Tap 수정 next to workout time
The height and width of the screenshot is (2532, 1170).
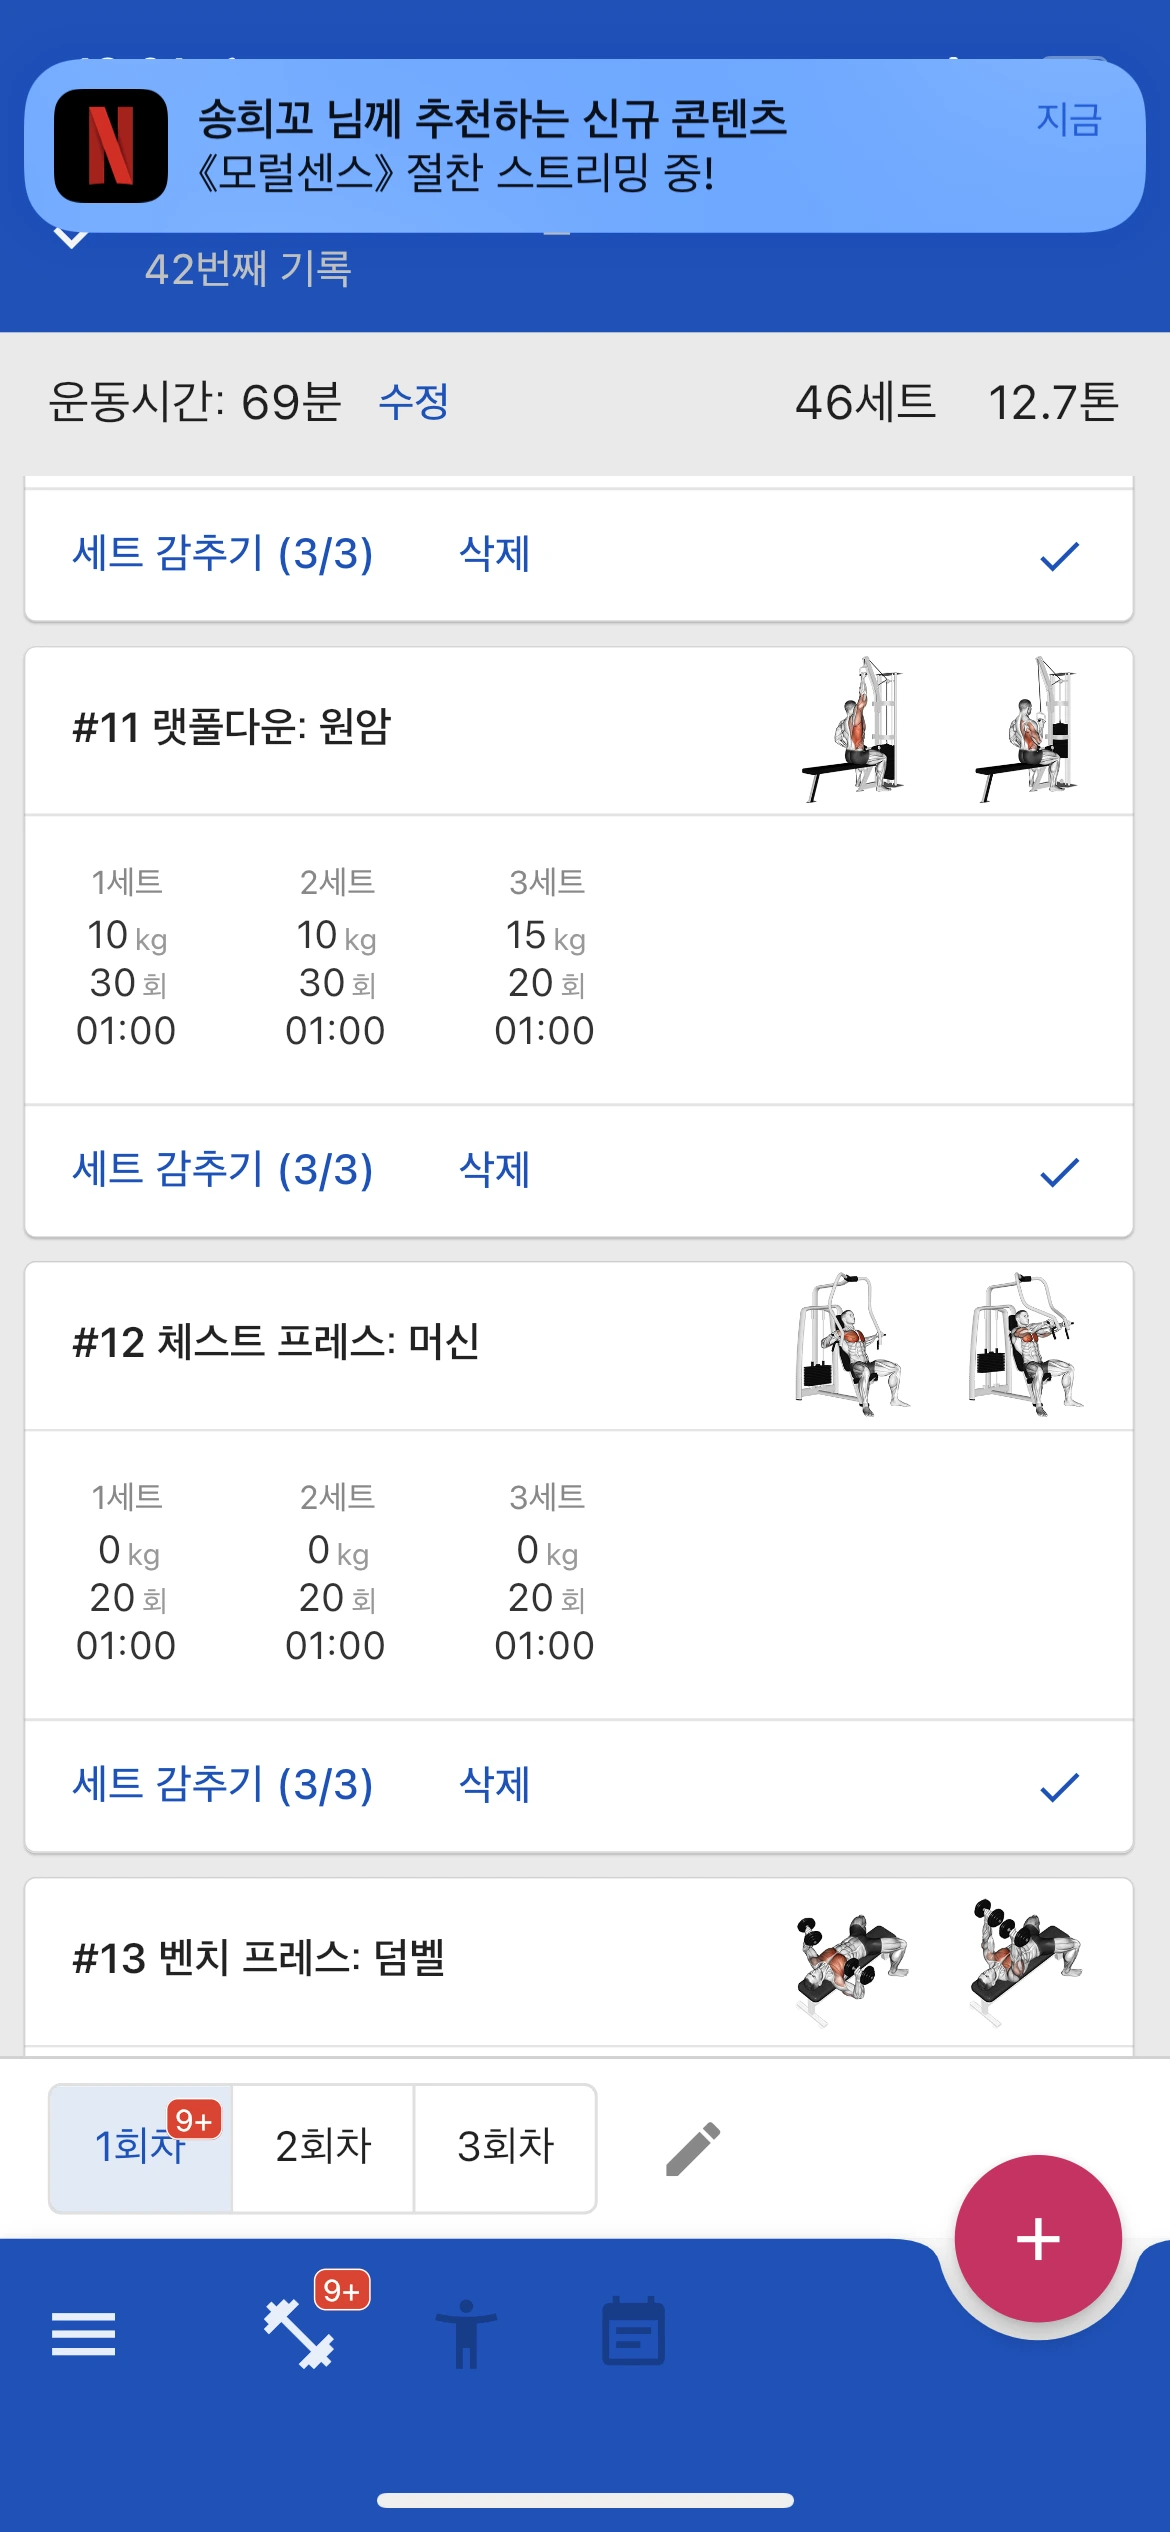413,402
